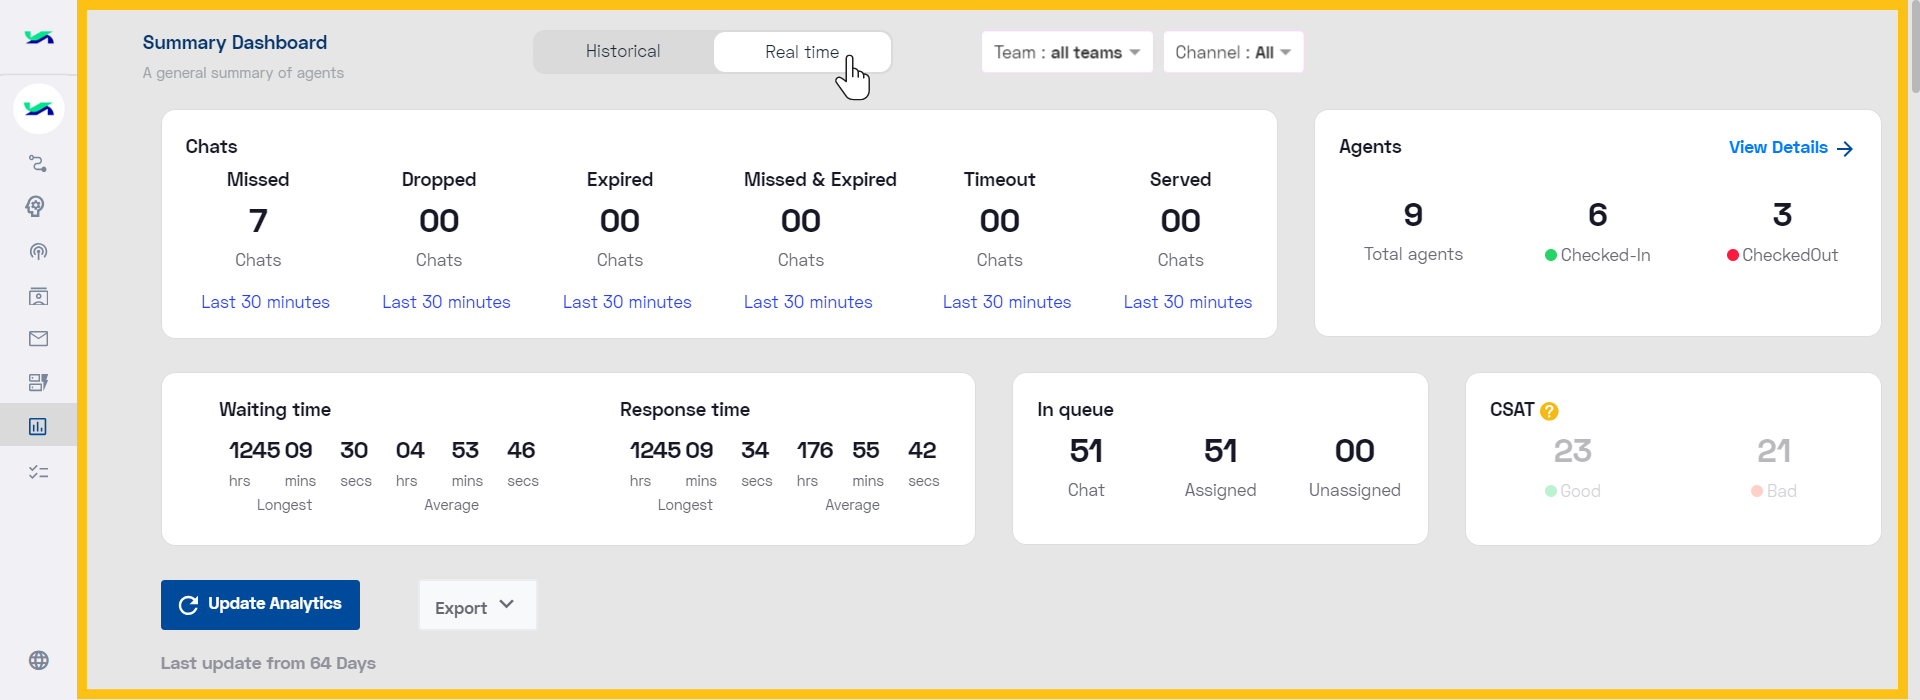Open the Agents View Details link
This screenshot has height=700, width=1920.
(x=1791, y=148)
